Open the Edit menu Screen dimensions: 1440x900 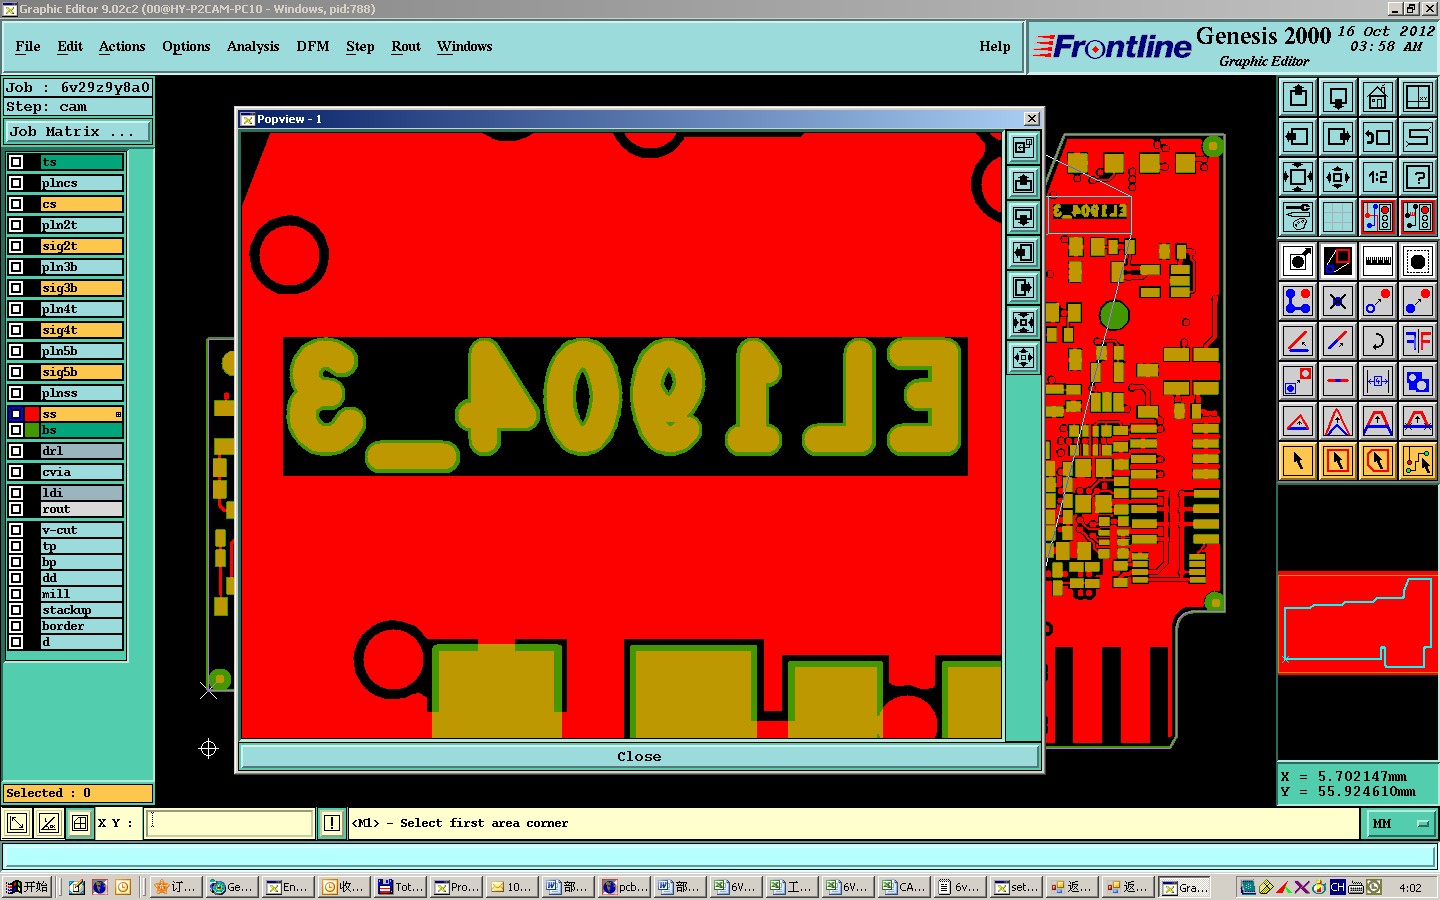click(x=70, y=46)
